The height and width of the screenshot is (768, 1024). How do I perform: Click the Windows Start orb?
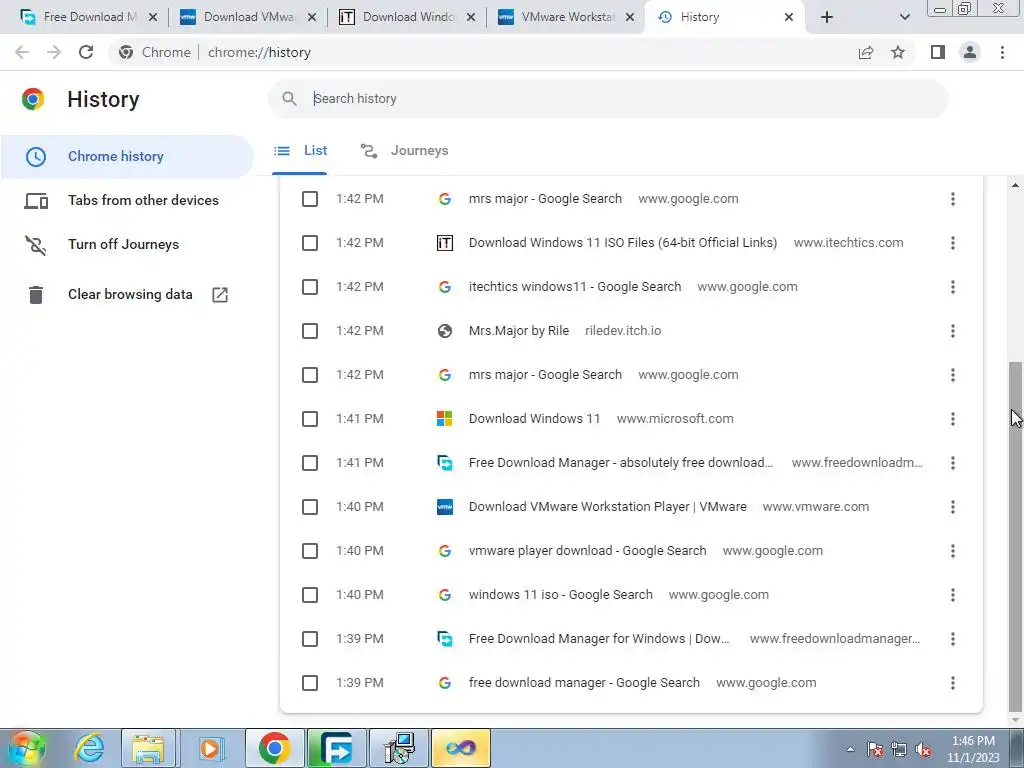point(26,748)
